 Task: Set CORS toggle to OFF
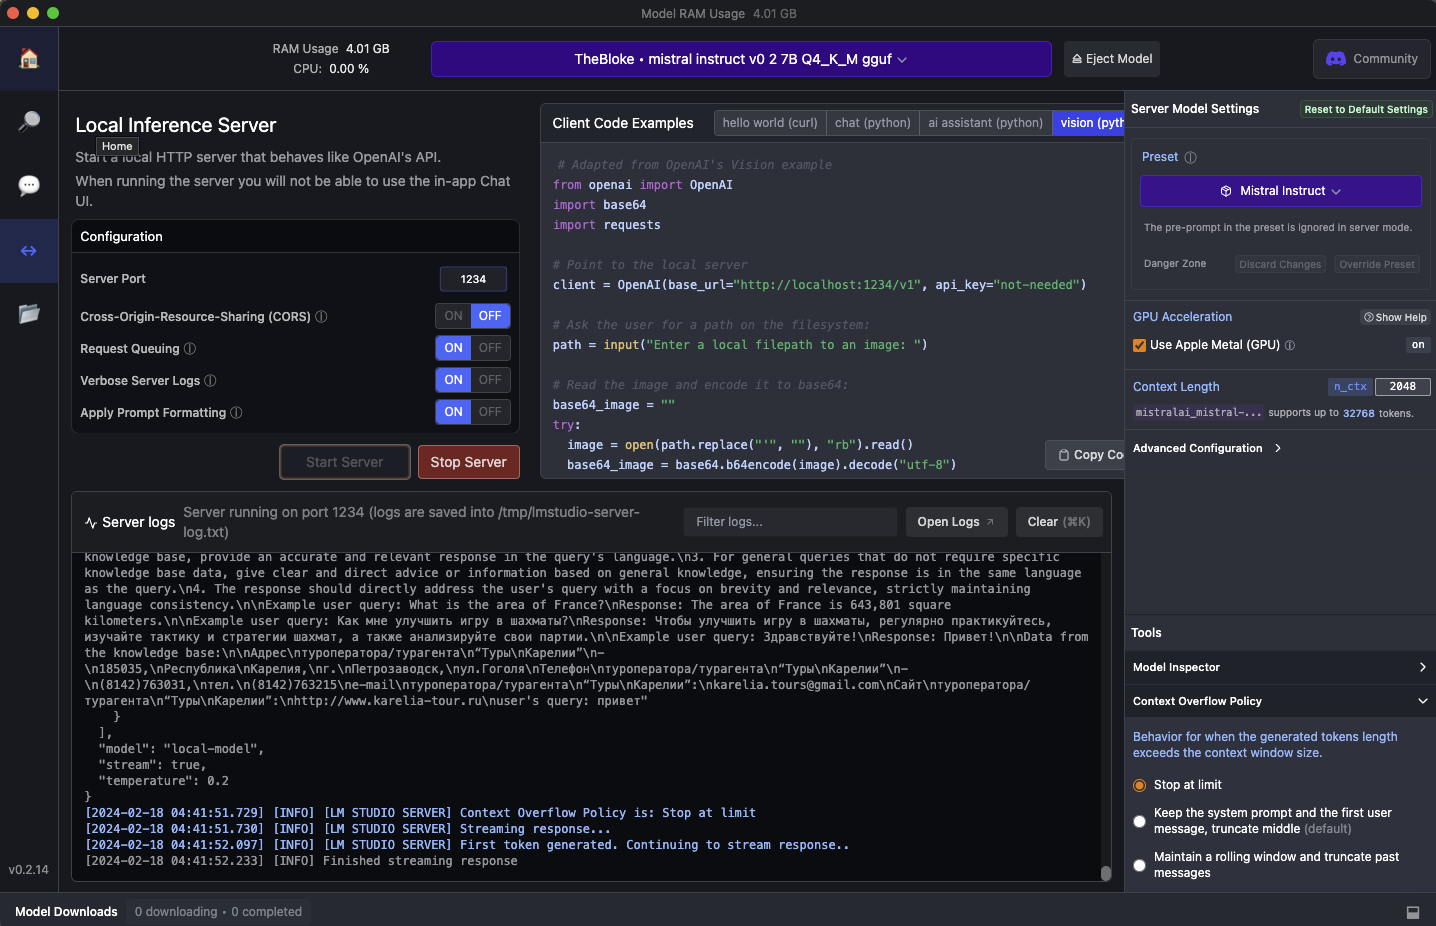tap(490, 316)
